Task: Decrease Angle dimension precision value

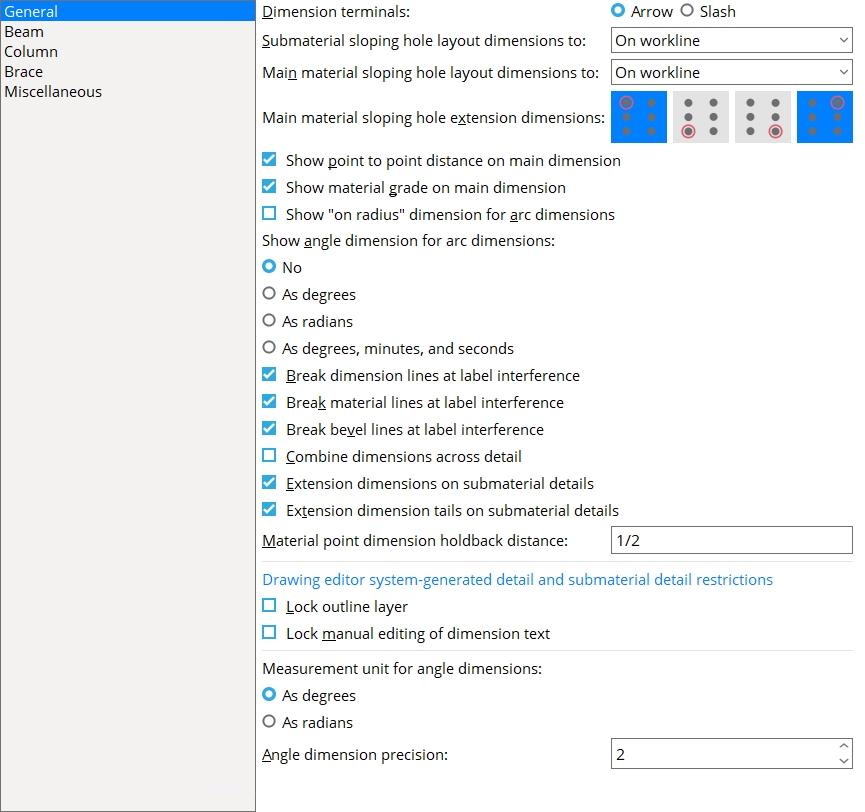Action: click(x=843, y=761)
